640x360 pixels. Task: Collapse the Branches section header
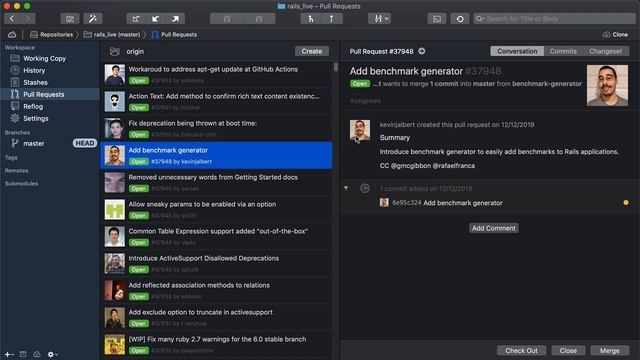click(x=17, y=132)
